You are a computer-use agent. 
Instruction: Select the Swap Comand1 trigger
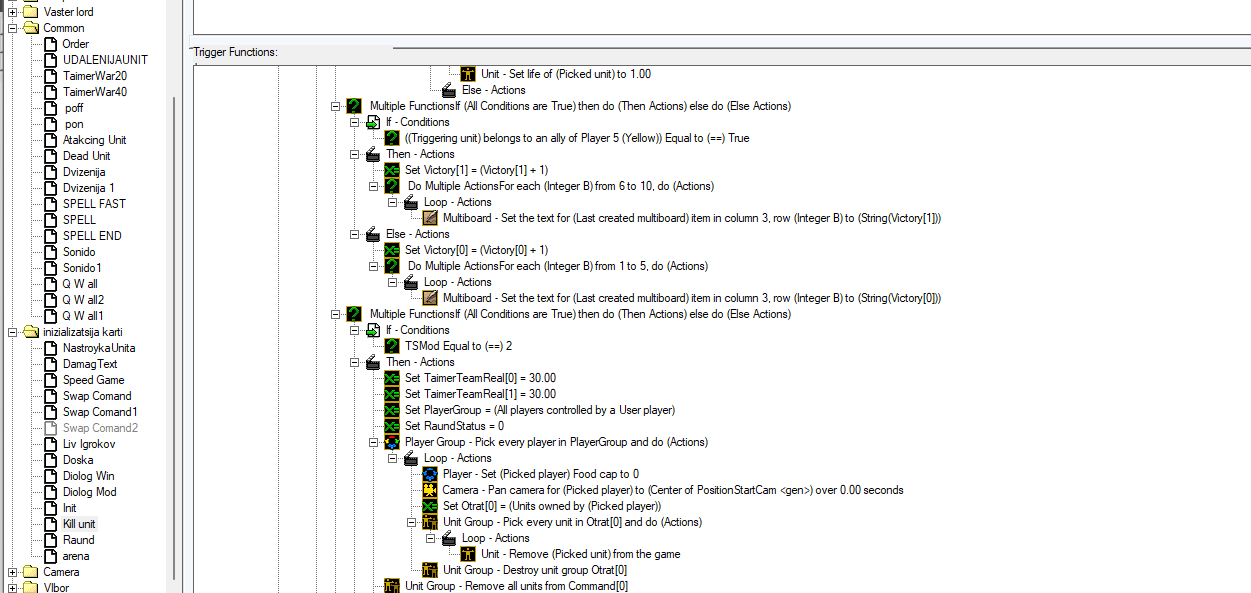100,412
